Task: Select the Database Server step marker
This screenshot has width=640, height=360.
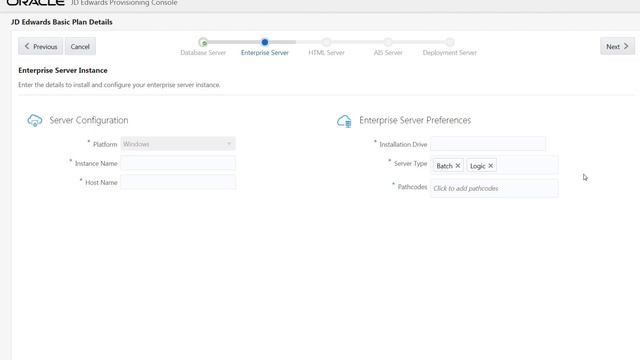Action: (203, 42)
